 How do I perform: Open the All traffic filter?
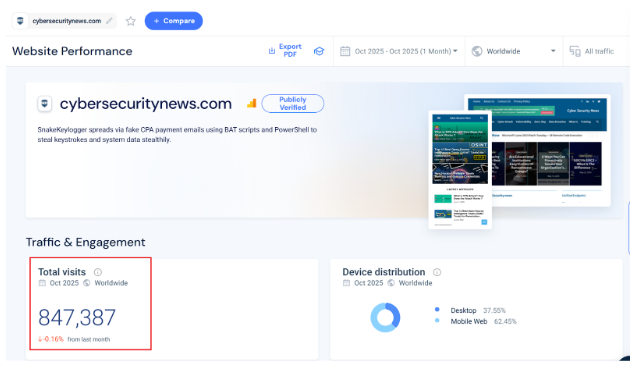(x=599, y=51)
